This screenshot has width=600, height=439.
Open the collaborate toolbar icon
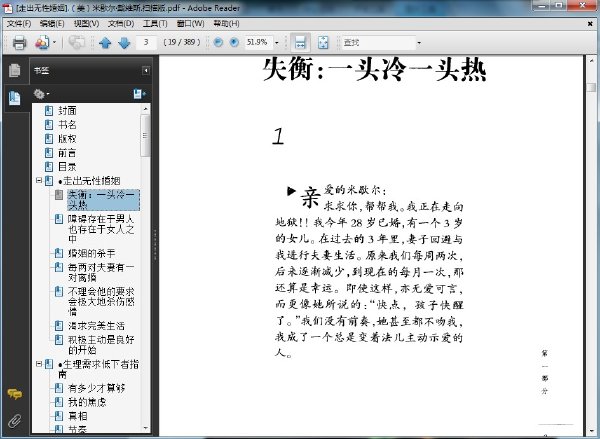[42, 42]
